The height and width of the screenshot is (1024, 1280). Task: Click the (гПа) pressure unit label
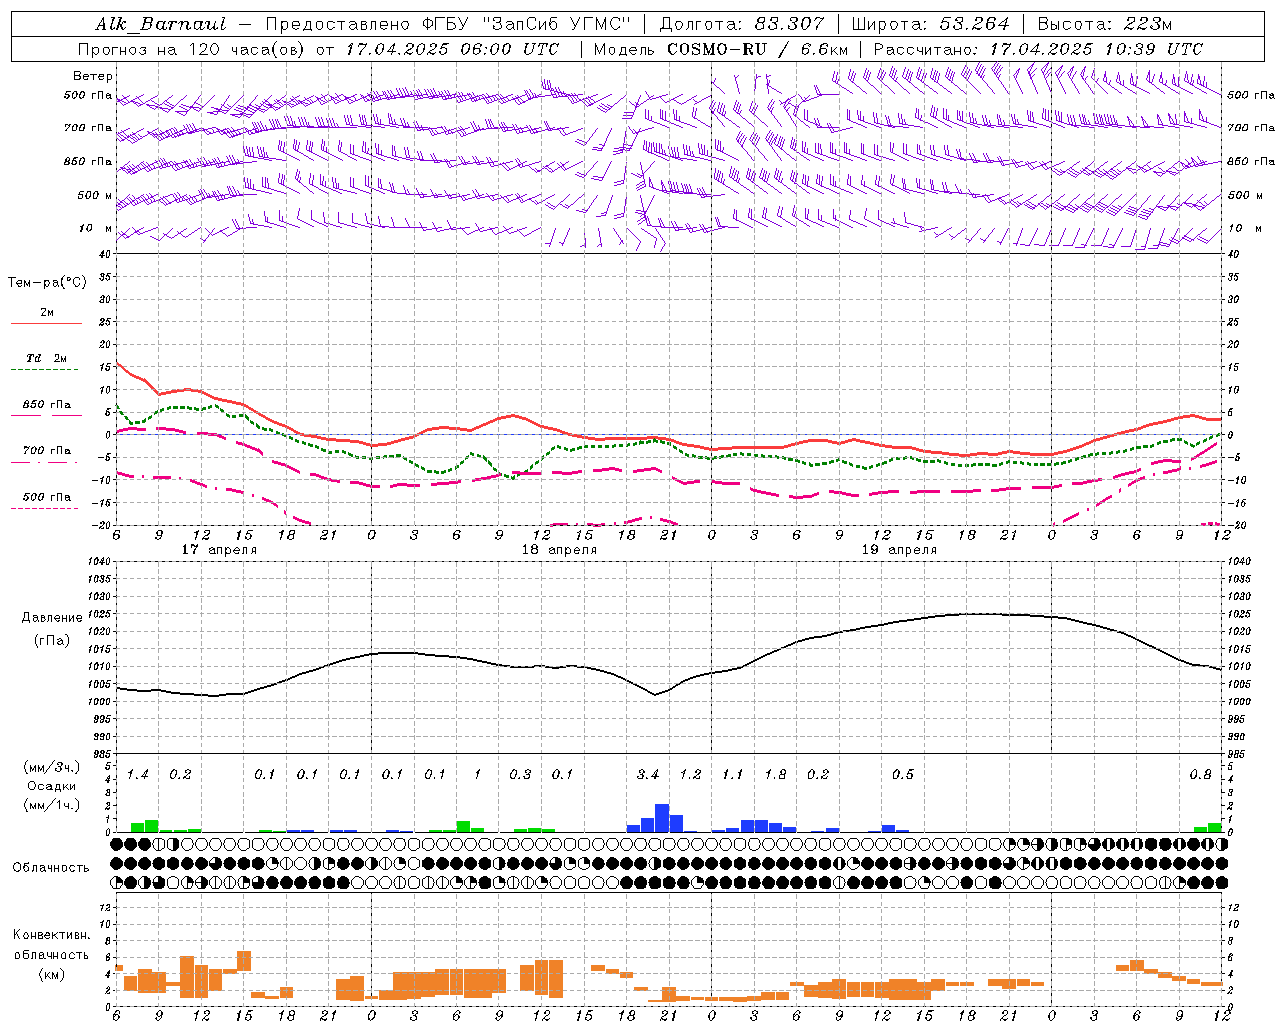click(52, 640)
